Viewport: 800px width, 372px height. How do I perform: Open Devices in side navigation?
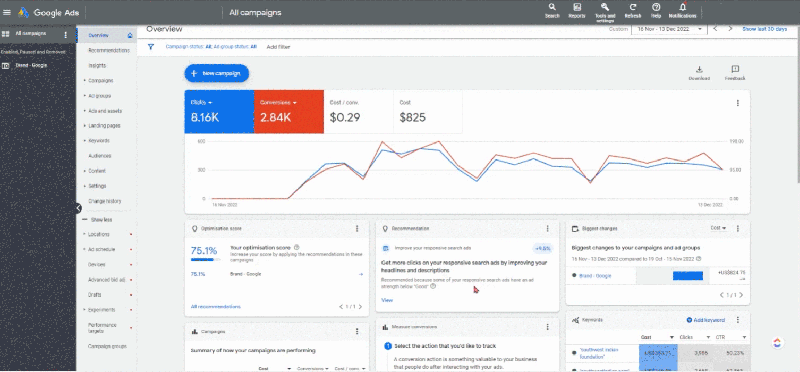(96, 265)
